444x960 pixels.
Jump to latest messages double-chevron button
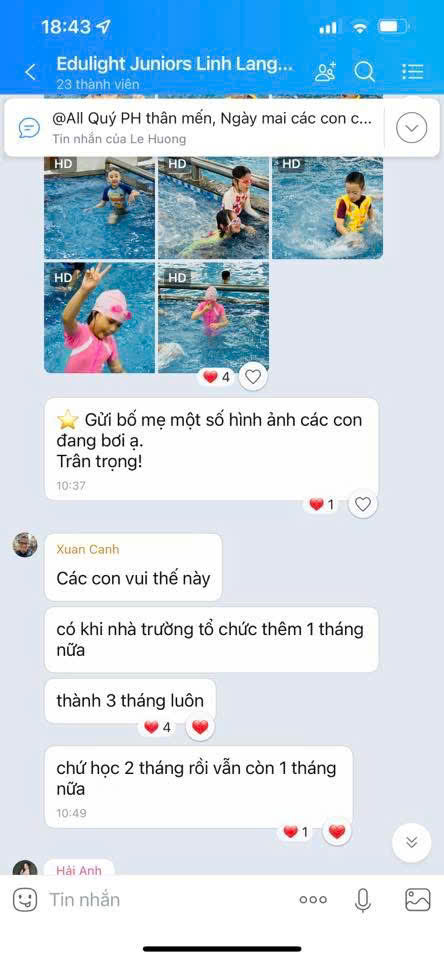[x=412, y=842]
